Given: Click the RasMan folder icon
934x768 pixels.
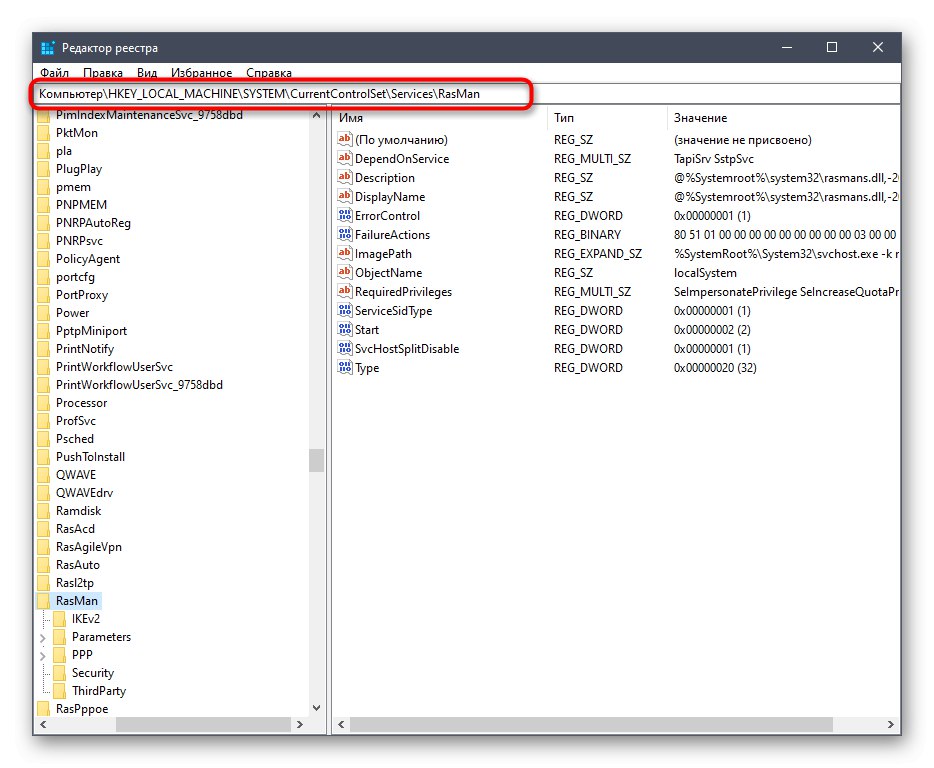Looking at the screenshot, I should (x=43, y=601).
